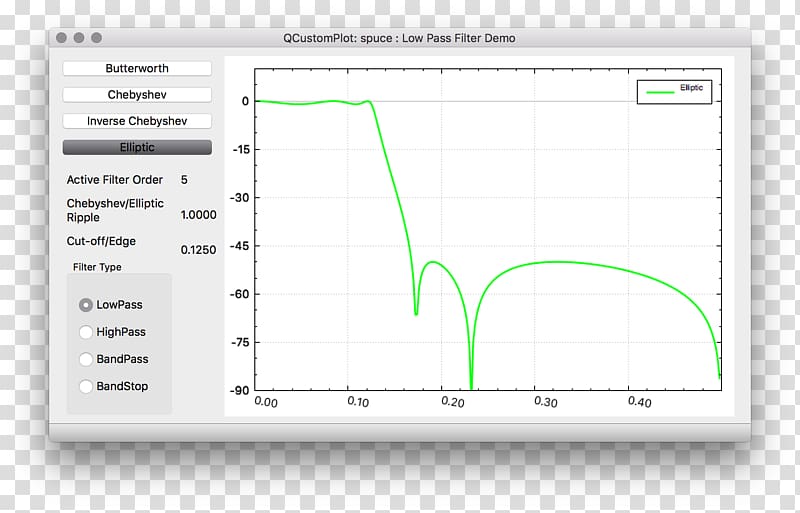The image size is (800, 513).
Task: Click the x-axis tick label 0.20
Action: tap(453, 402)
